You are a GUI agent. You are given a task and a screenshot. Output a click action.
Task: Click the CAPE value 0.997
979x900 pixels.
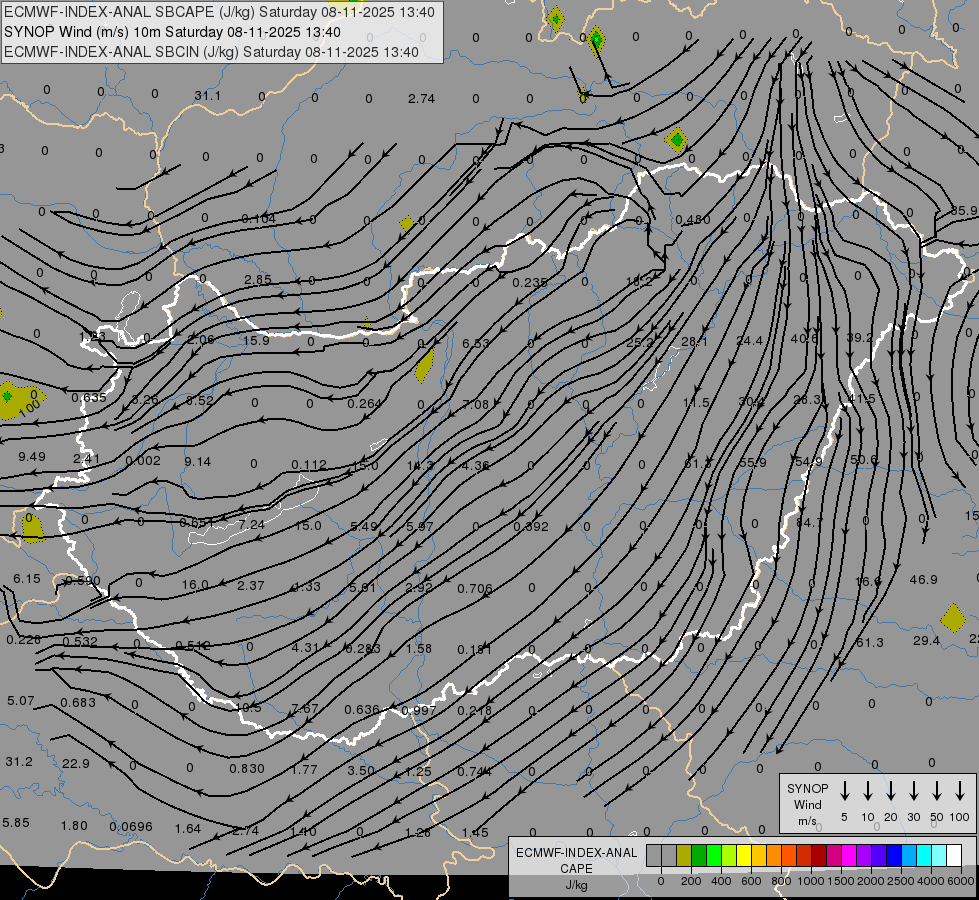pyautogui.click(x=419, y=711)
